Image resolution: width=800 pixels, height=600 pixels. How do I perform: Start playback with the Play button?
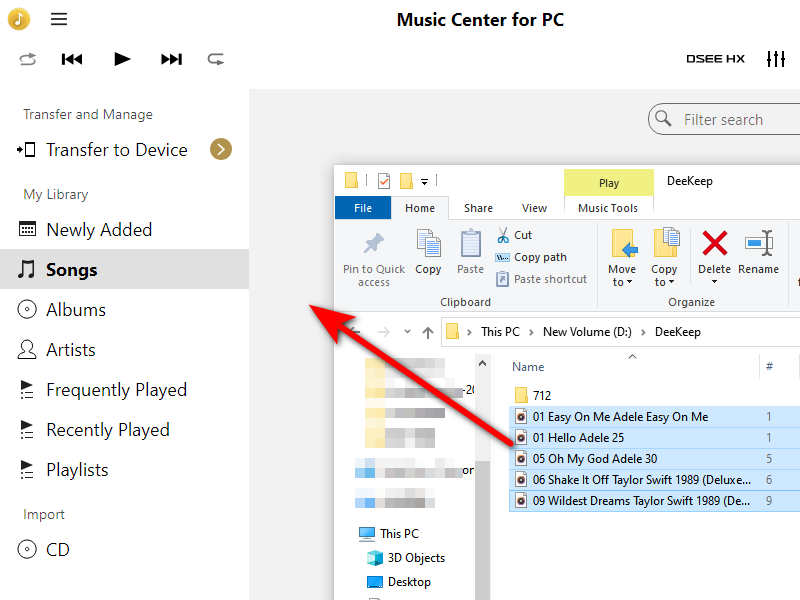click(x=122, y=59)
